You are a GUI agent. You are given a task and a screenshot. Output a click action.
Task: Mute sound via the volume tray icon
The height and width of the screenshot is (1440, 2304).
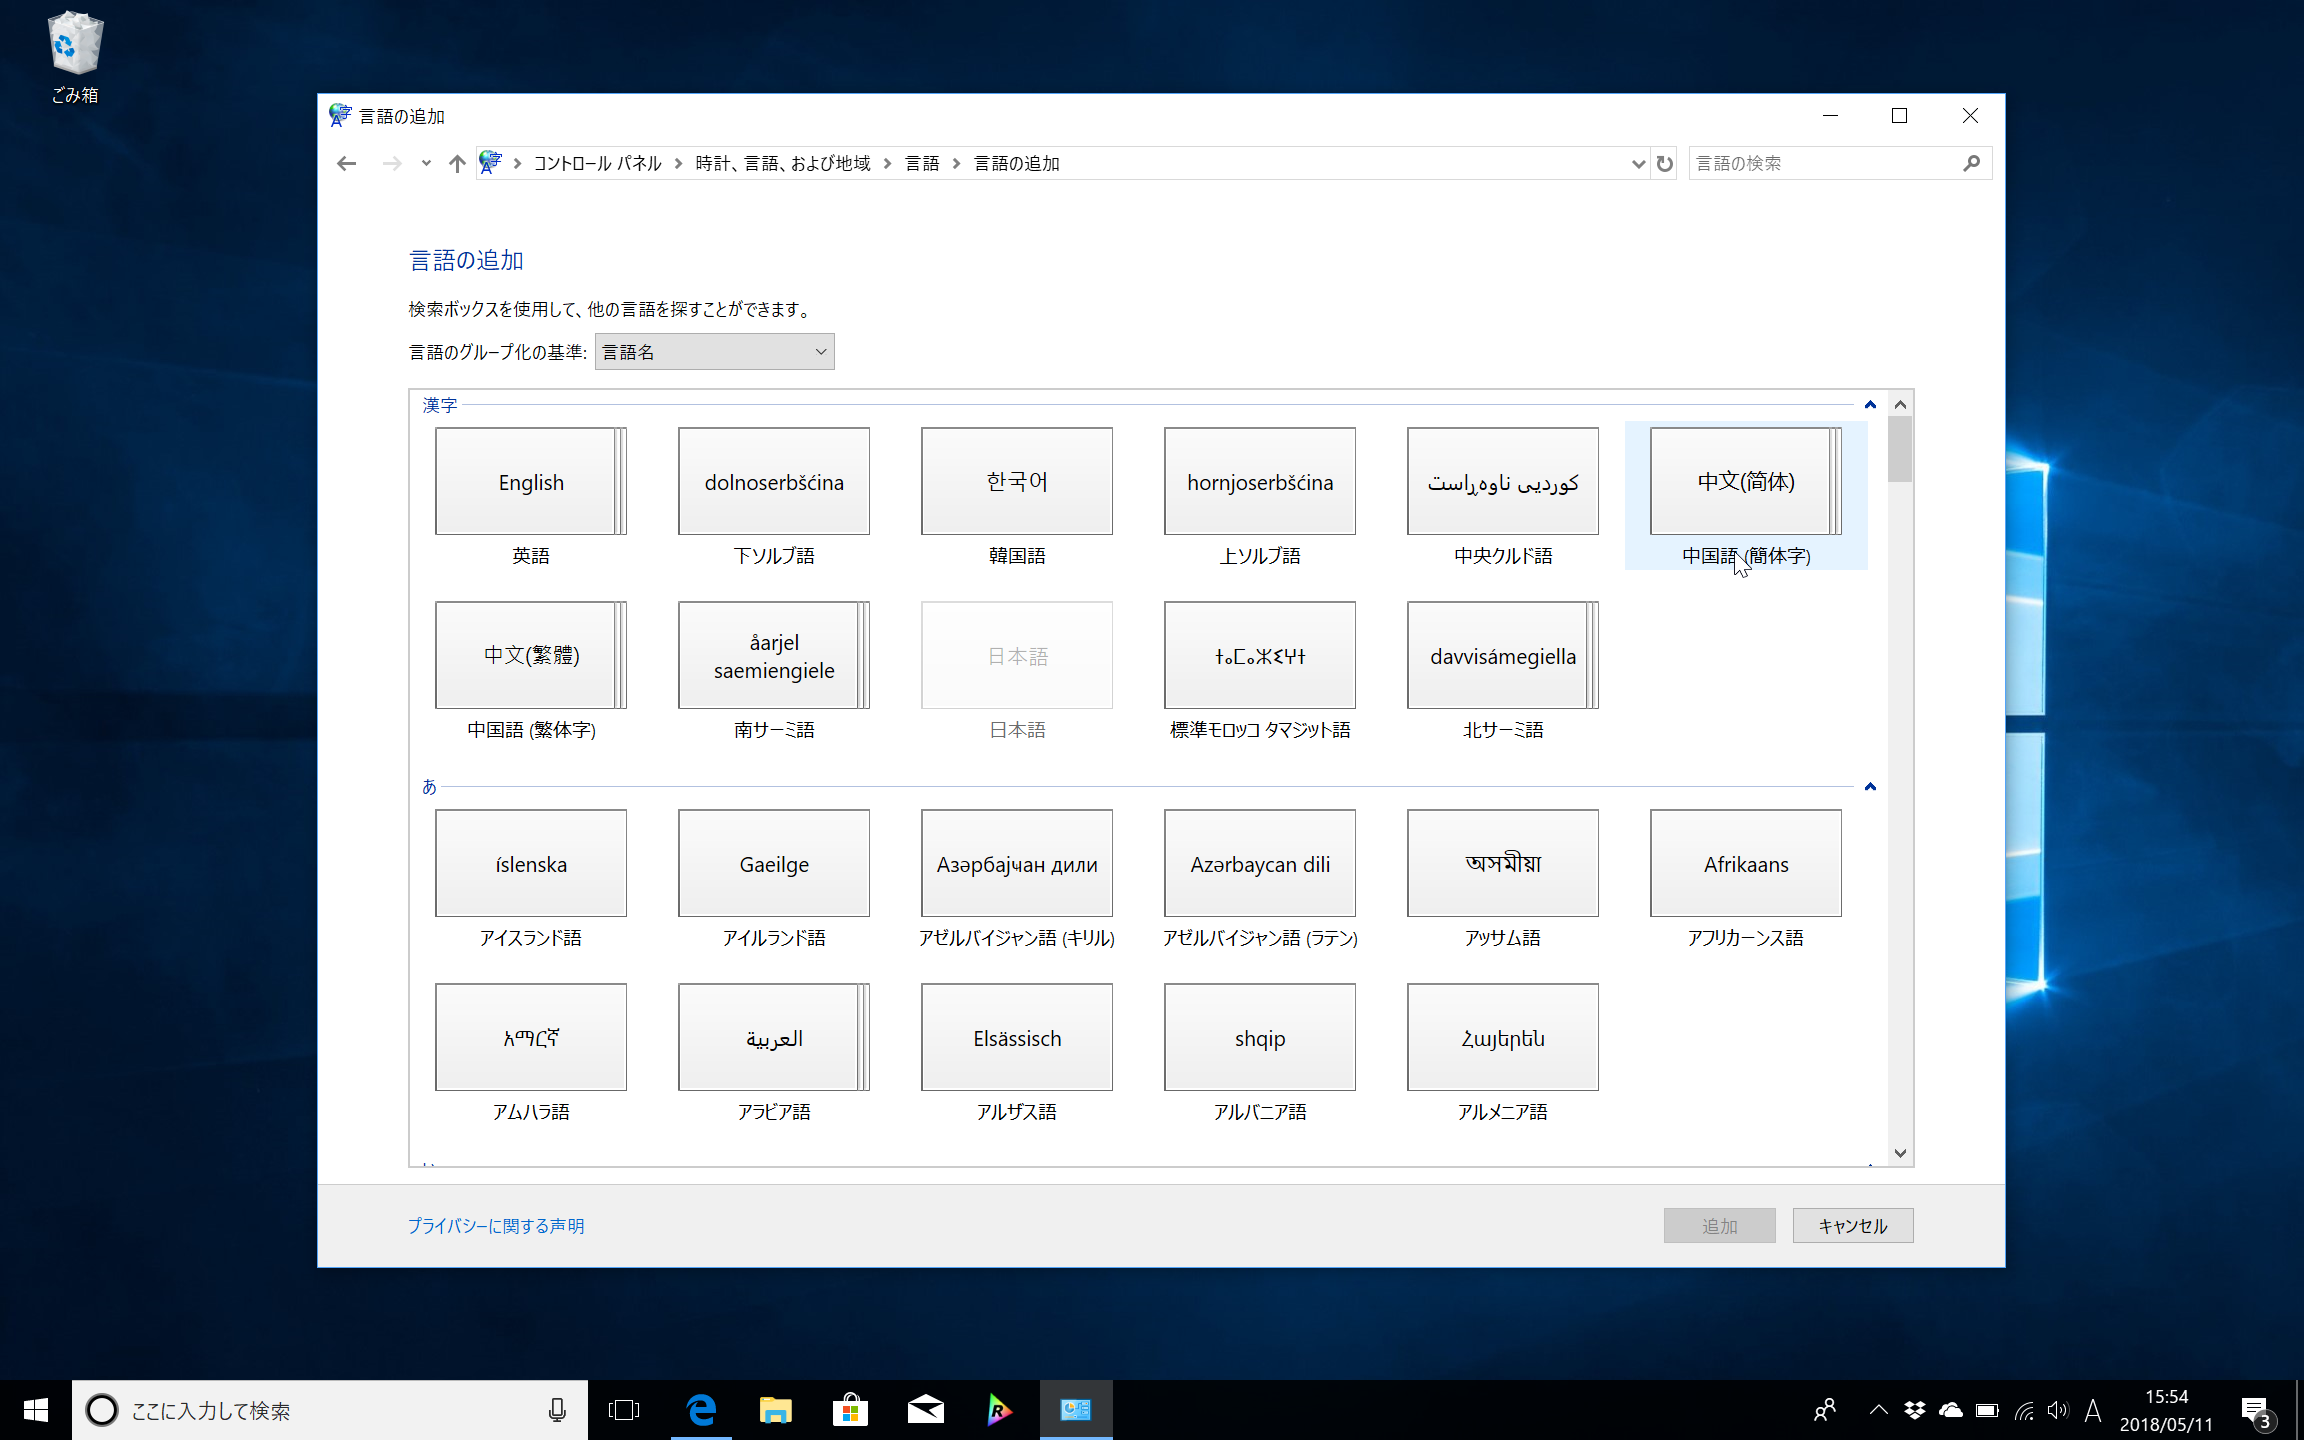click(2058, 1410)
